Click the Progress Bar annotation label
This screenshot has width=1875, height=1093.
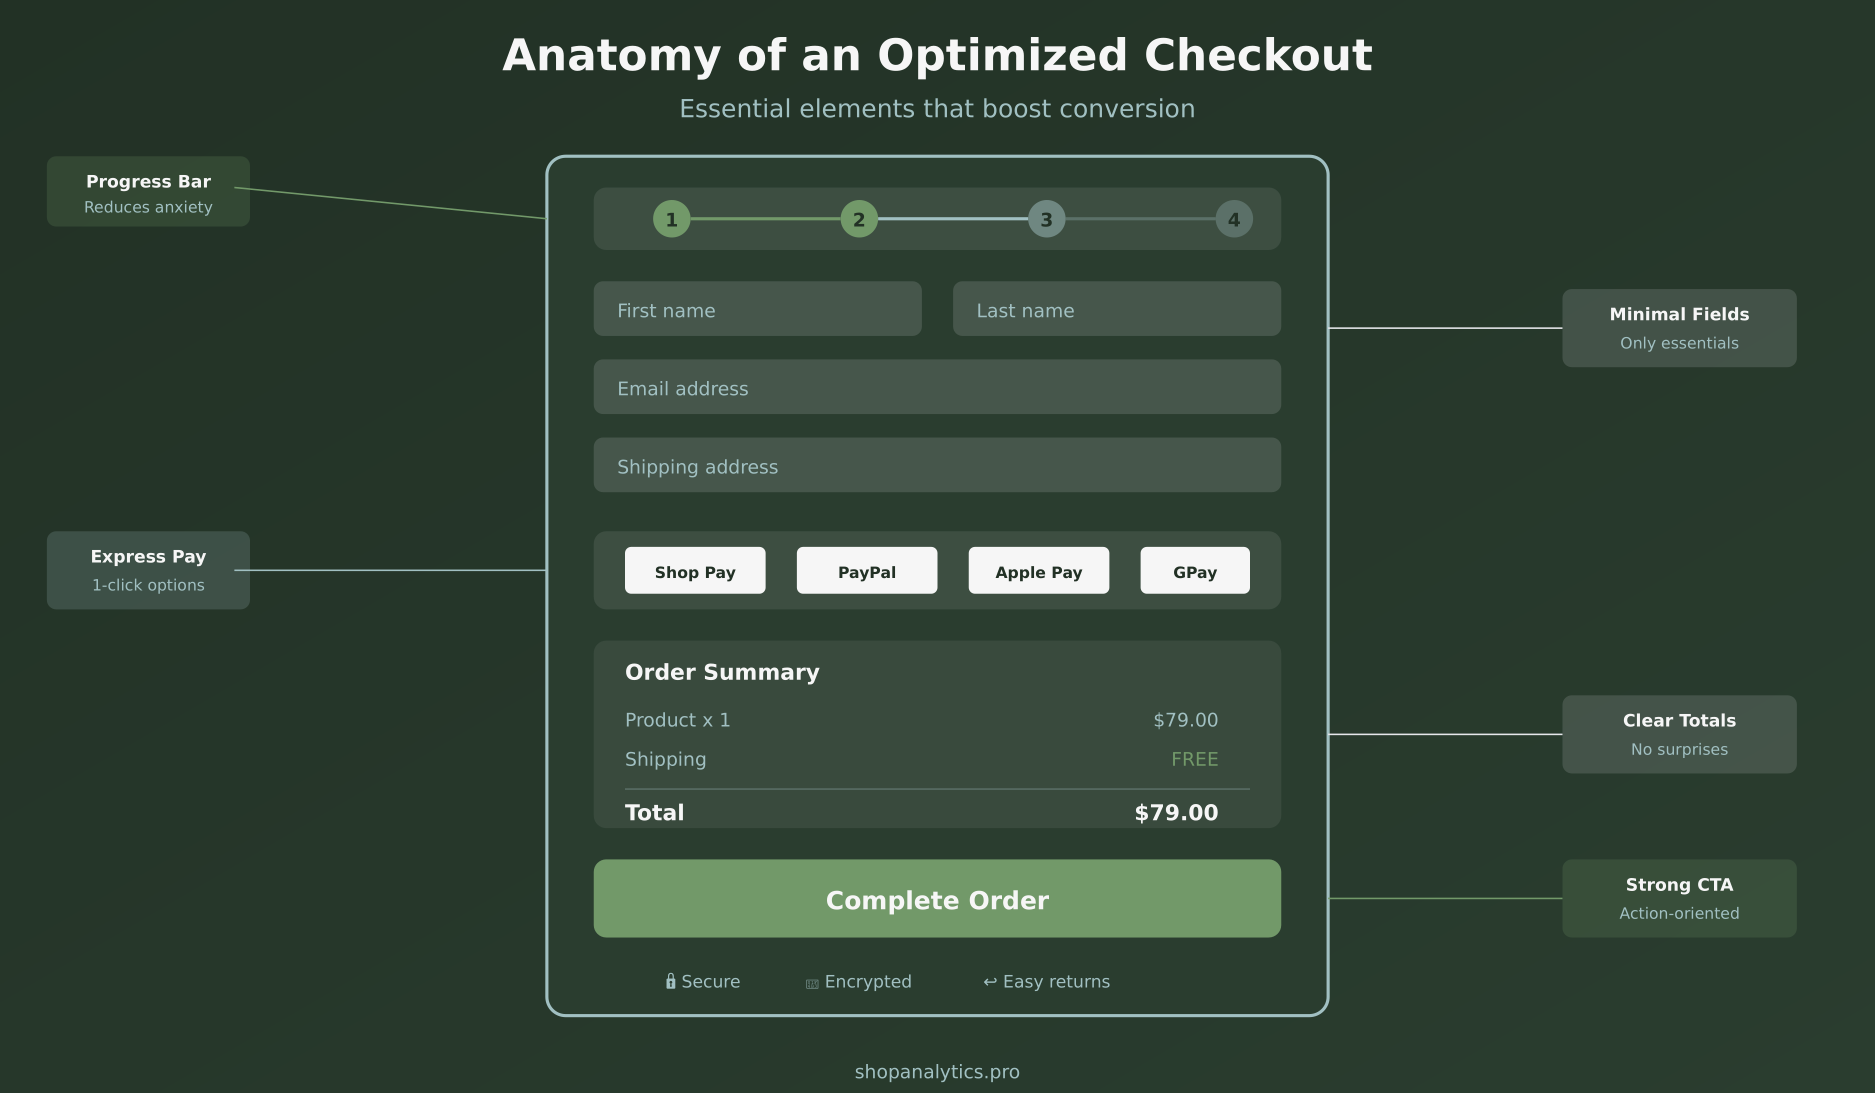point(148,191)
